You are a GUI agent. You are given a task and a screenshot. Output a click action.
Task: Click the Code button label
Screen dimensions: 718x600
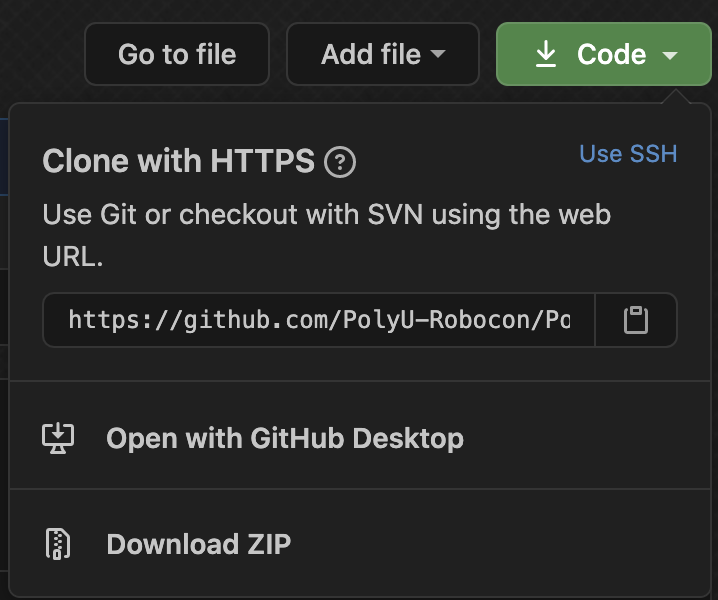pos(611,54)
